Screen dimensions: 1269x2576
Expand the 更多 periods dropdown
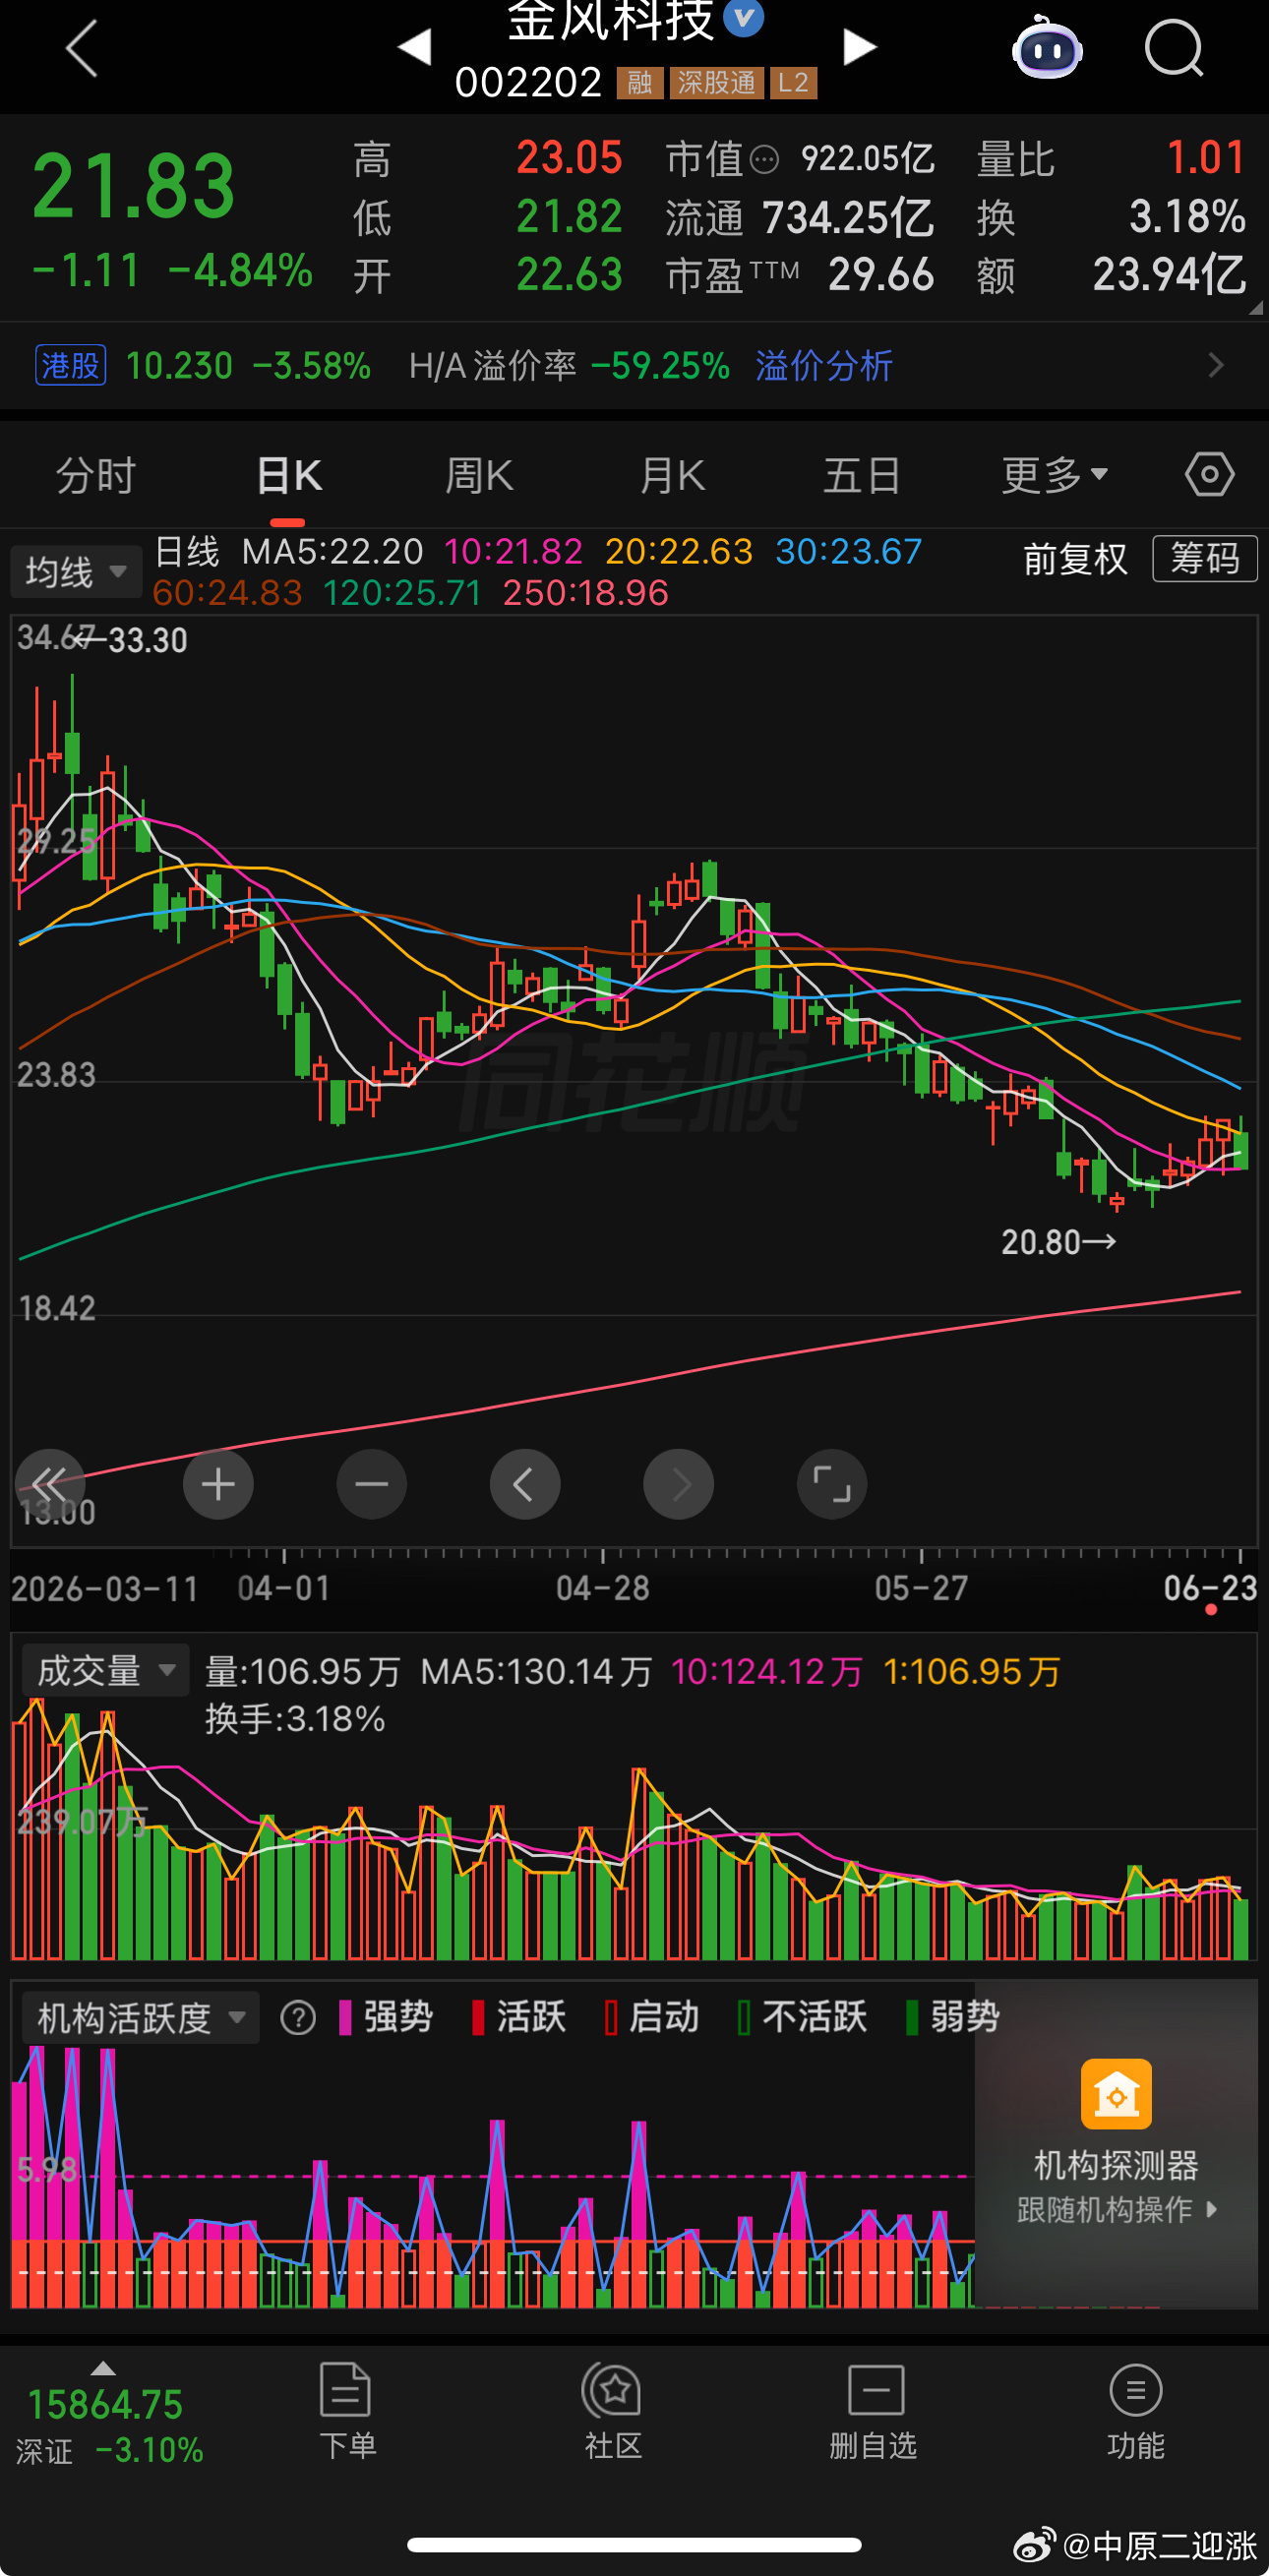click(1055, 474)
